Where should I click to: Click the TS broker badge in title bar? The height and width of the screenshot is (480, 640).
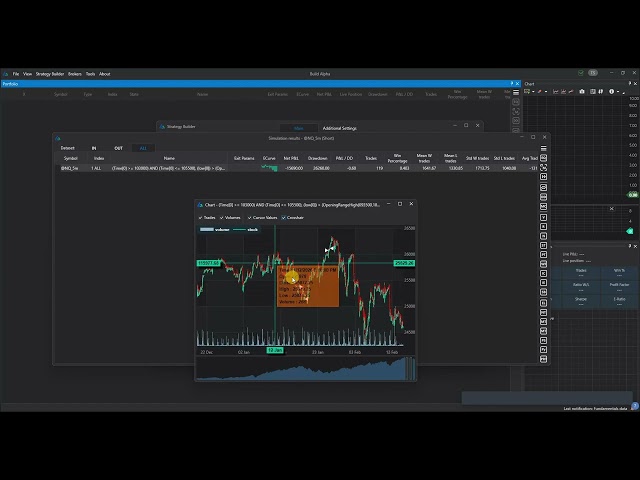click(593, 73)
